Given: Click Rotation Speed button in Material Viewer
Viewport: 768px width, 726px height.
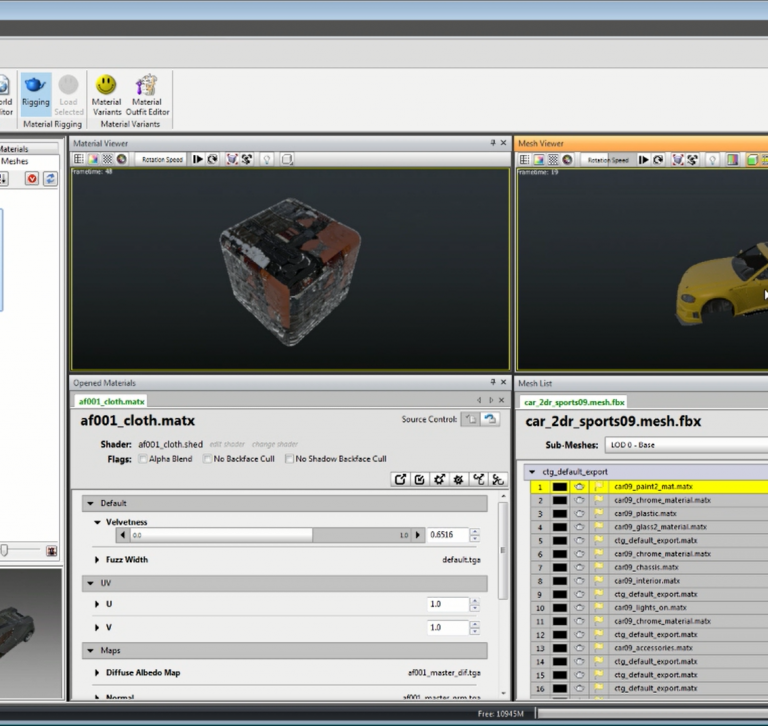Looking at the screenshot, I should pos(161,159).
